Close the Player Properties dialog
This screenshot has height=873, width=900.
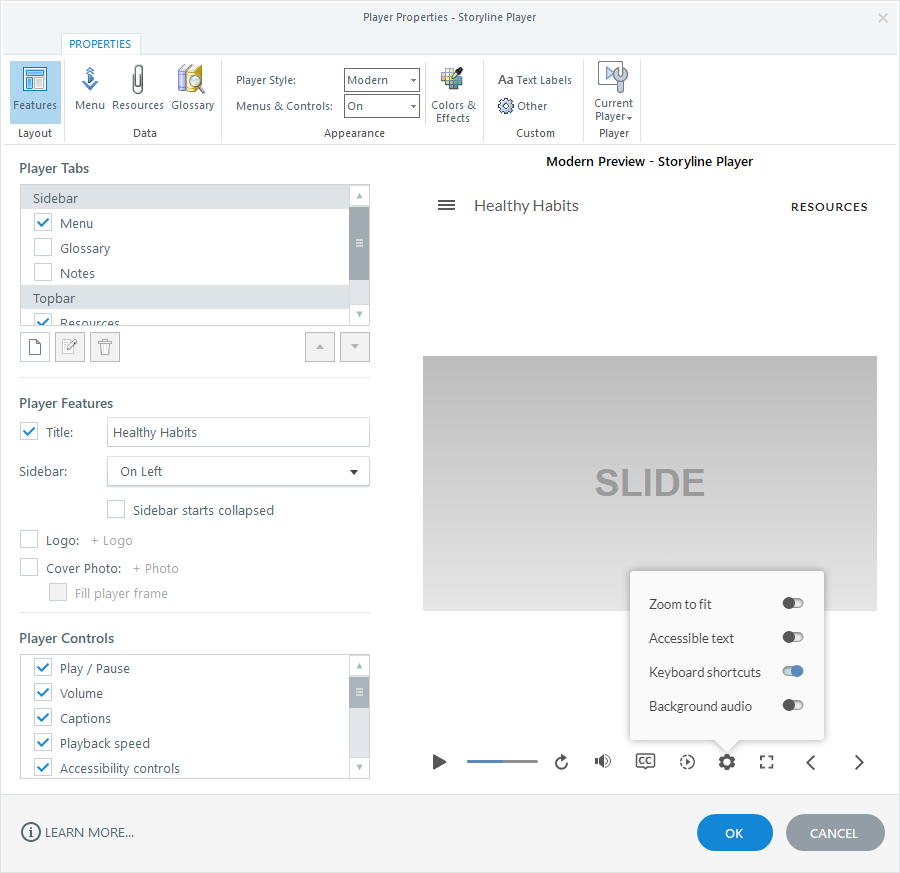(883, 18)
